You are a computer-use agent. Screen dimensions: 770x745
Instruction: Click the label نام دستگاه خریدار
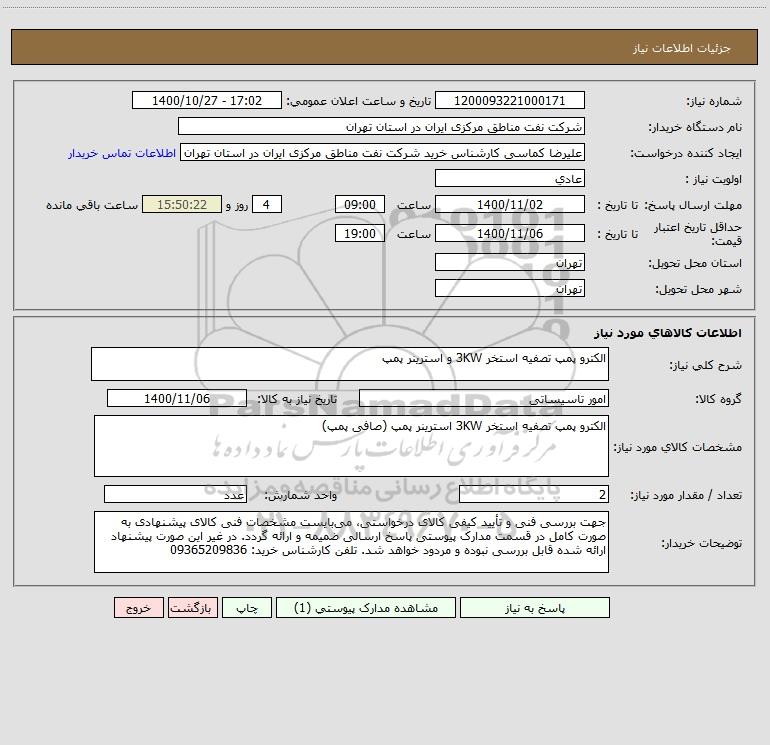tap(695, 127)
